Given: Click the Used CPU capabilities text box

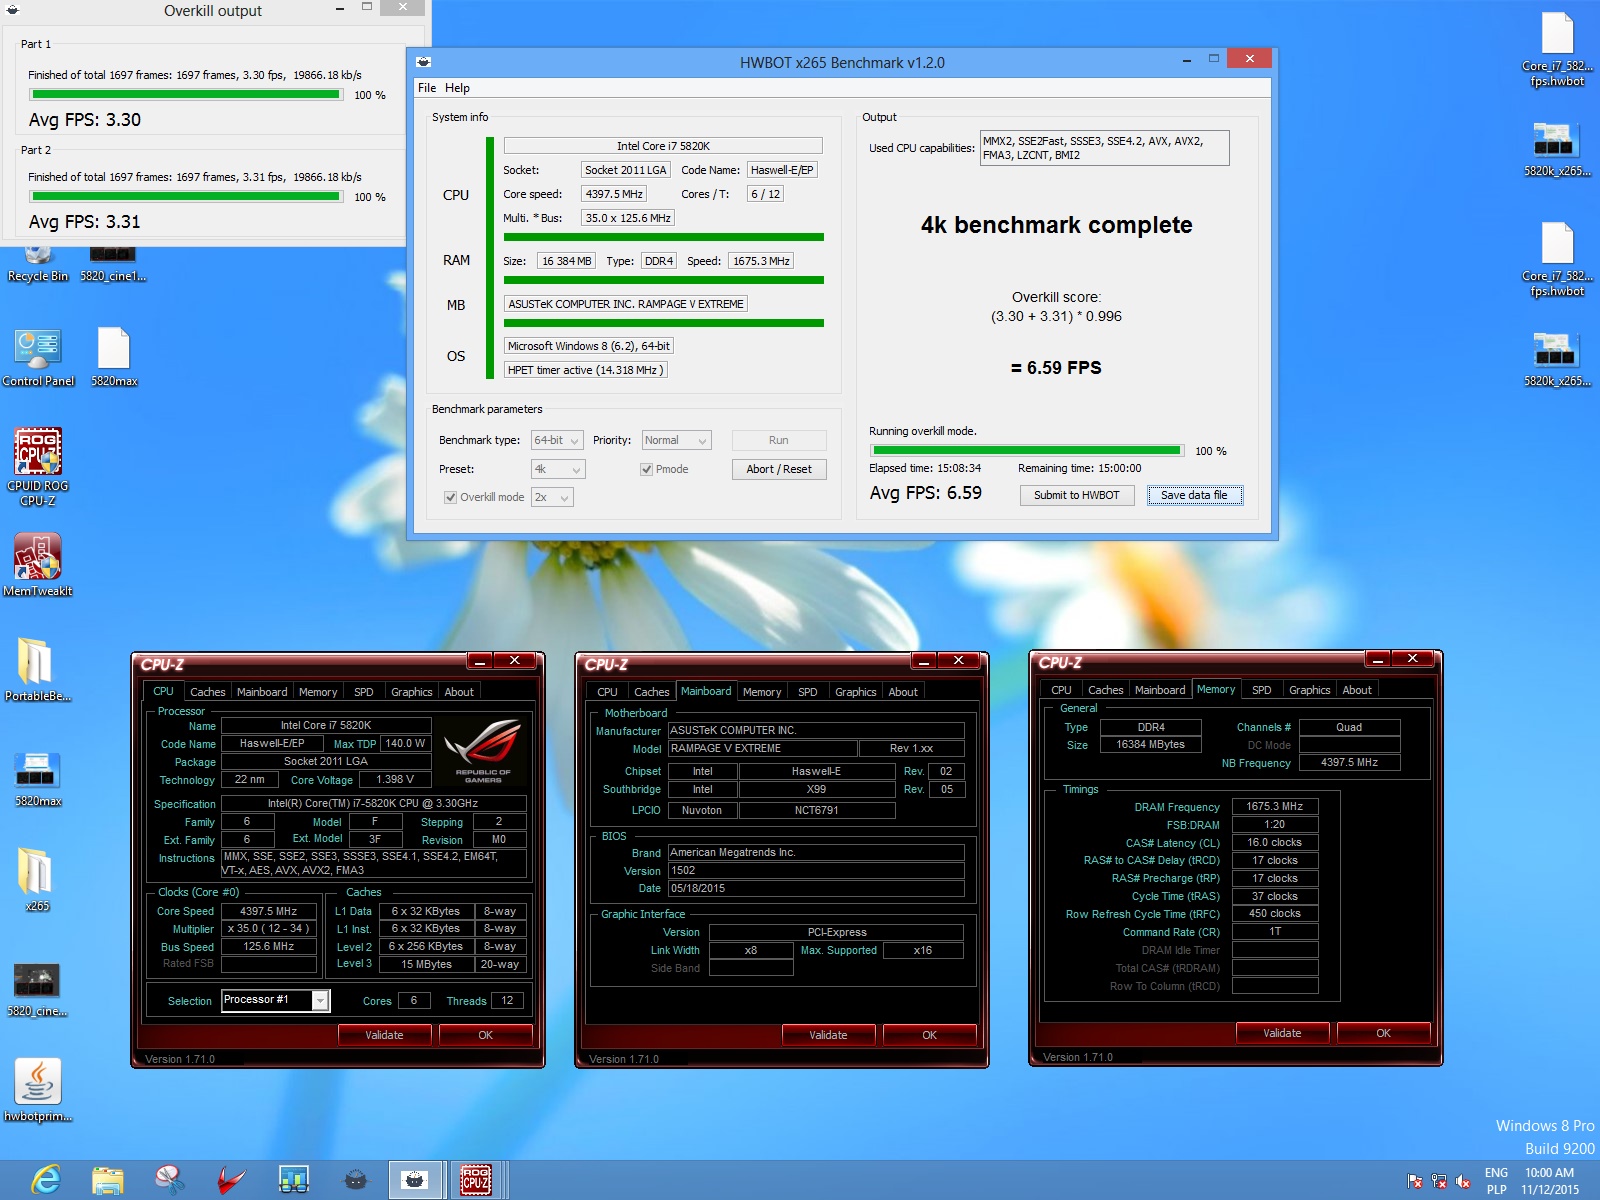Looking at the screenshot, I should pos(1104,148).
